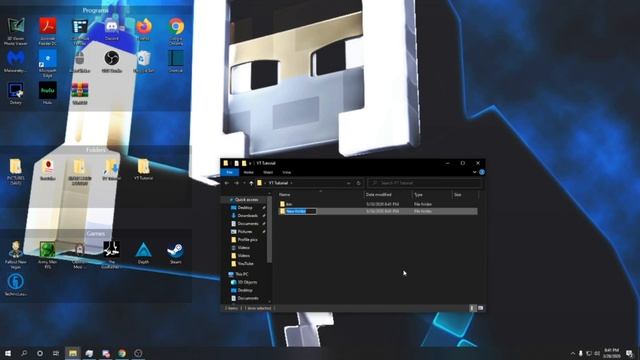640x360 pixels.
Task: Go forward in File Explorer
Action: (x=236, y=183)
